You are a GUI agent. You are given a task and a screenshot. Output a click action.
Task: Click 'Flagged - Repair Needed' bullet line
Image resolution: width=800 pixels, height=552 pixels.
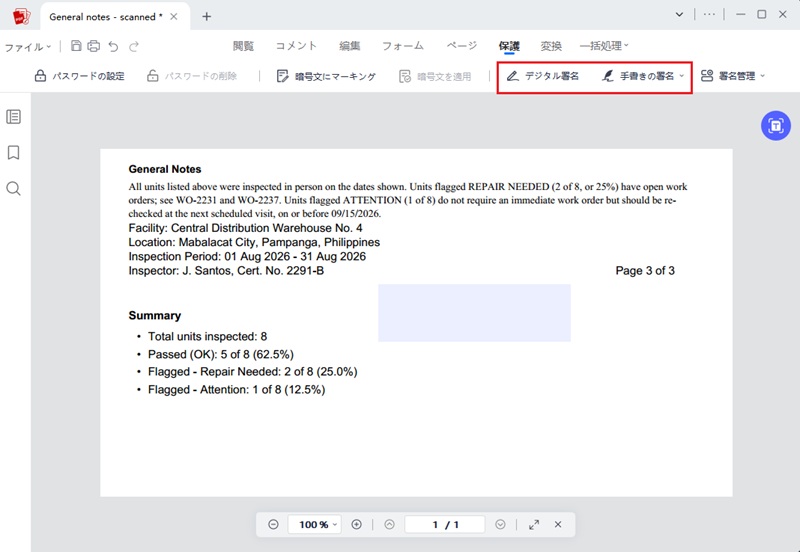click(x=253, y=371)
